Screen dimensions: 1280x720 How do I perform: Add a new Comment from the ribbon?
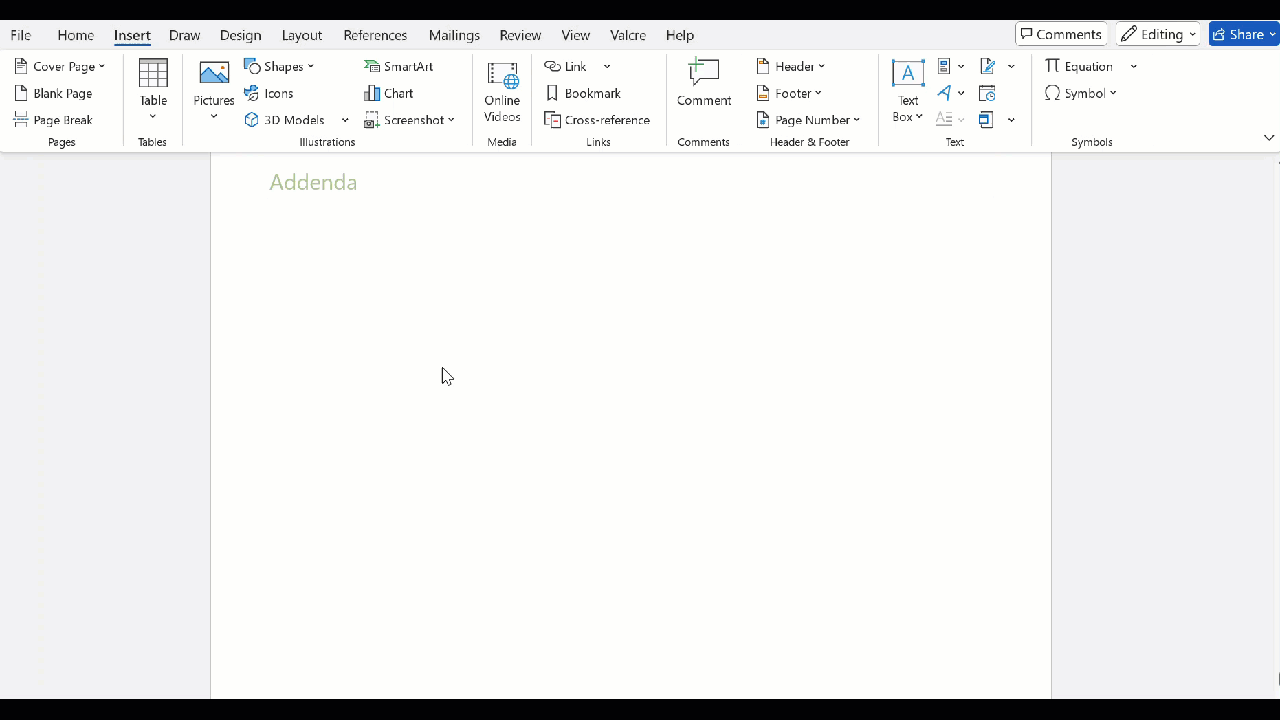coord(704,84)
